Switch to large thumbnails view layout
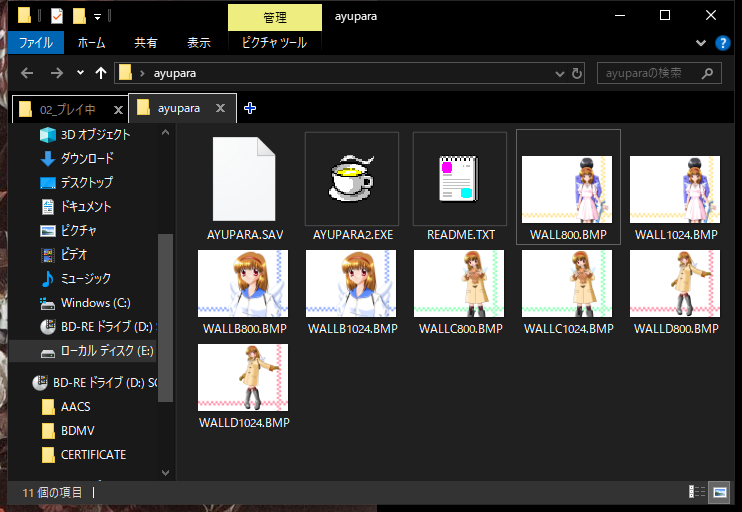742x512 pixels. pos(719,492)
